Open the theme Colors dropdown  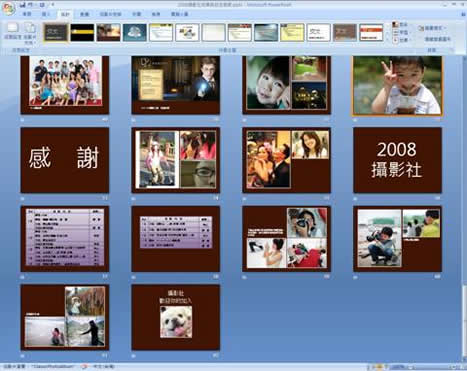(x=400, y=25)
